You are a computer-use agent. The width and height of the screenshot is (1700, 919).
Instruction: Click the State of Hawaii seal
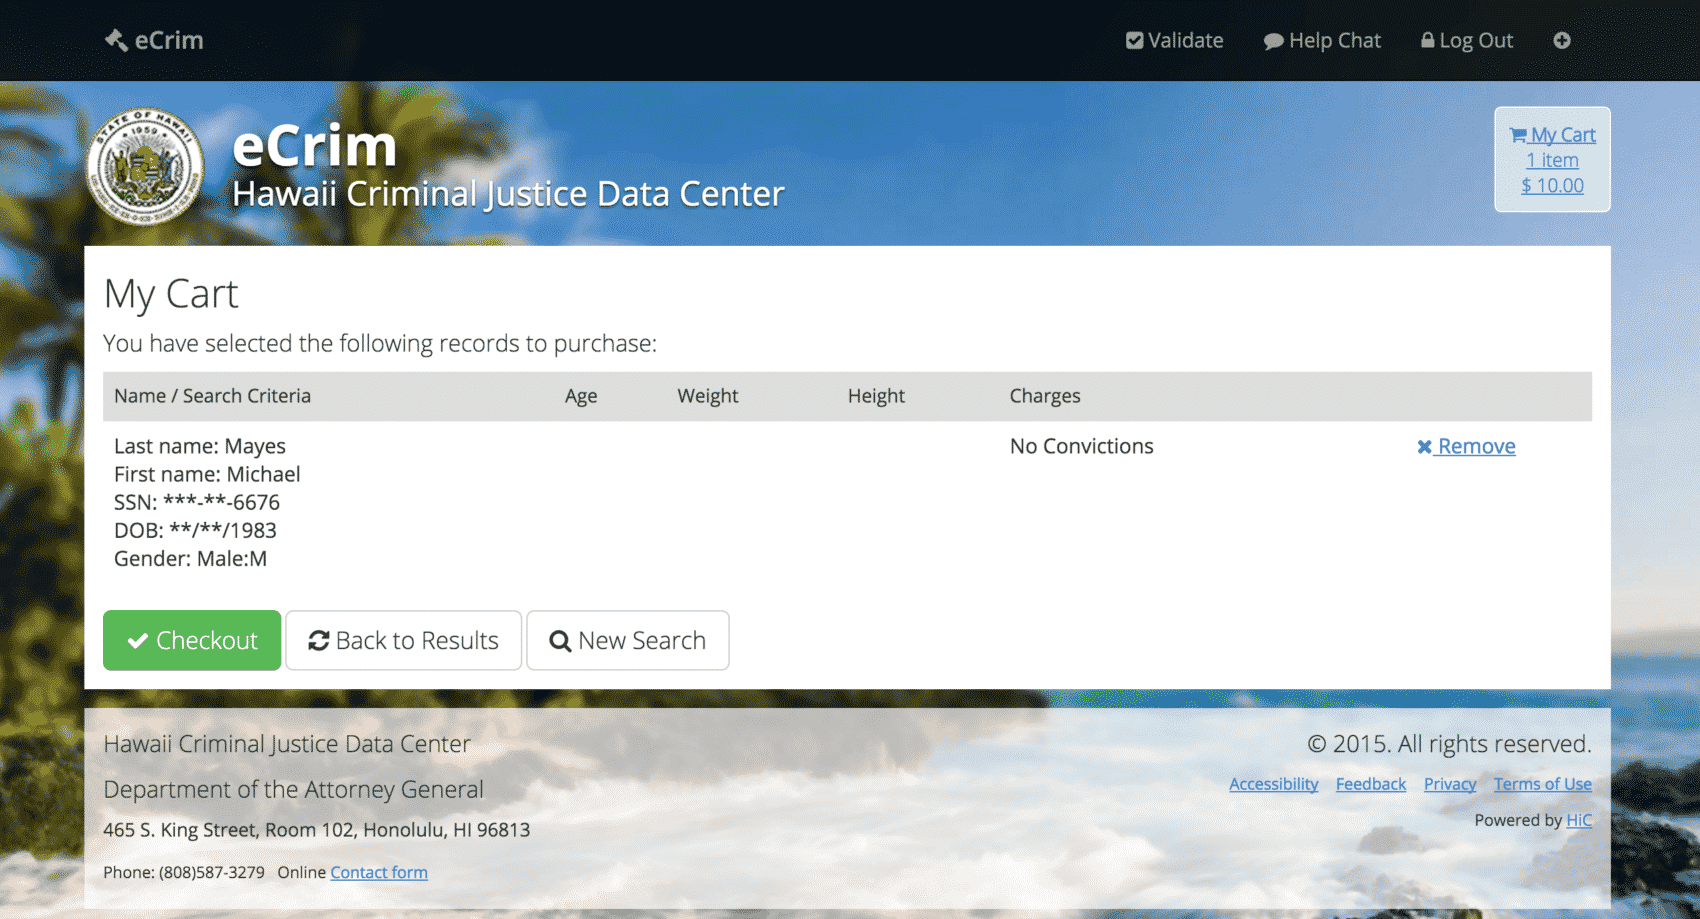145,166
